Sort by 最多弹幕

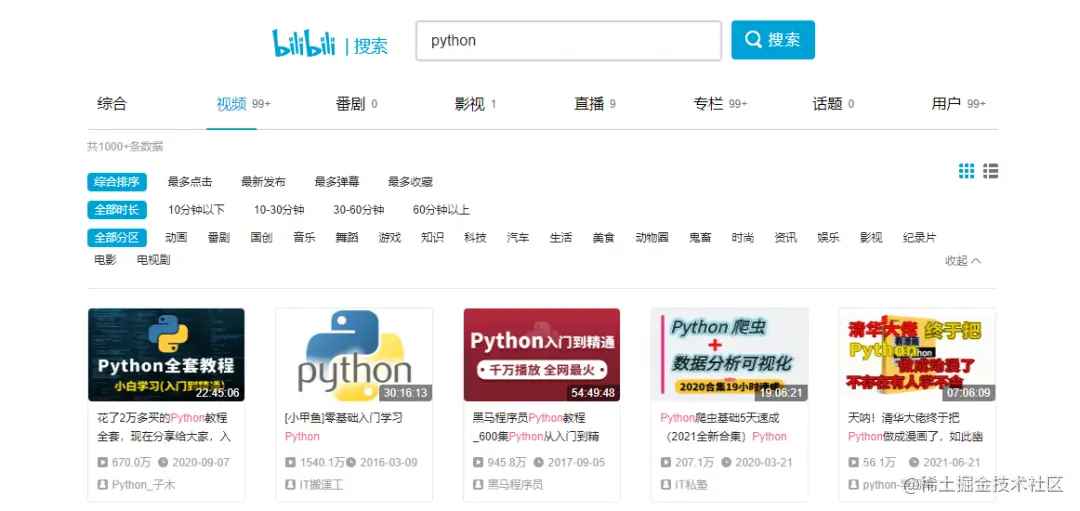coord(337,182)
